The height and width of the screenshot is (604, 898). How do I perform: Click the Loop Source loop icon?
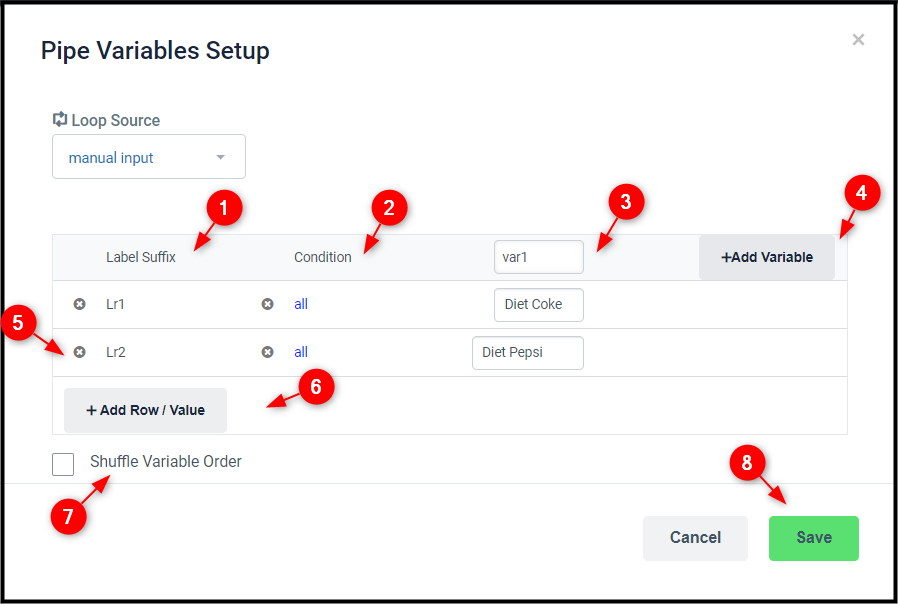(x=60, y=120)
